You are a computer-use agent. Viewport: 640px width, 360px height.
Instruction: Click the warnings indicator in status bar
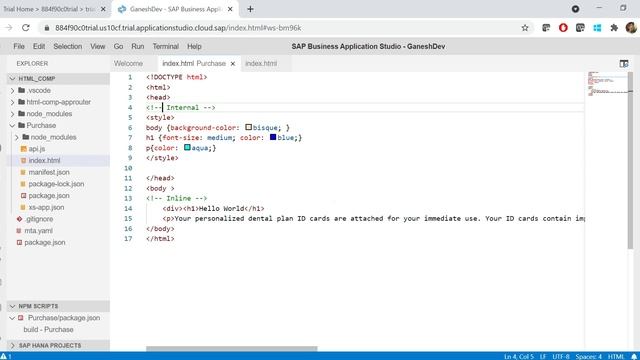pyautogui.click(x=6, y=356)
